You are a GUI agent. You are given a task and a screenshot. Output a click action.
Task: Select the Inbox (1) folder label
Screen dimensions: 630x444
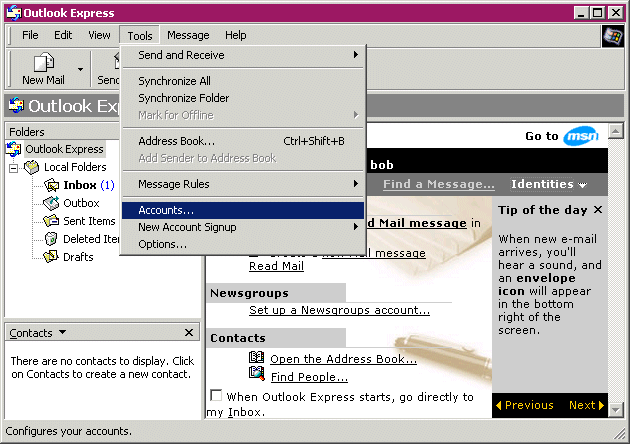pos(89,185)
